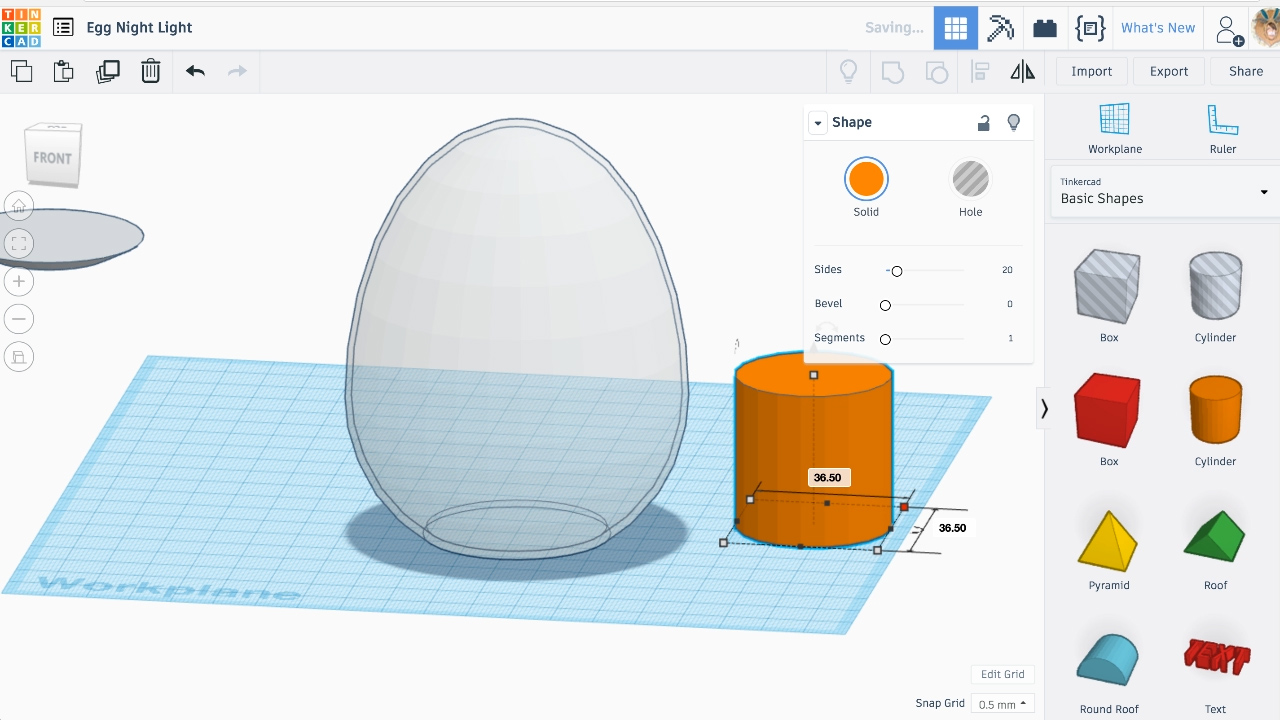
Task: Adjust the Sides slider handle
Action: point(897,271)
